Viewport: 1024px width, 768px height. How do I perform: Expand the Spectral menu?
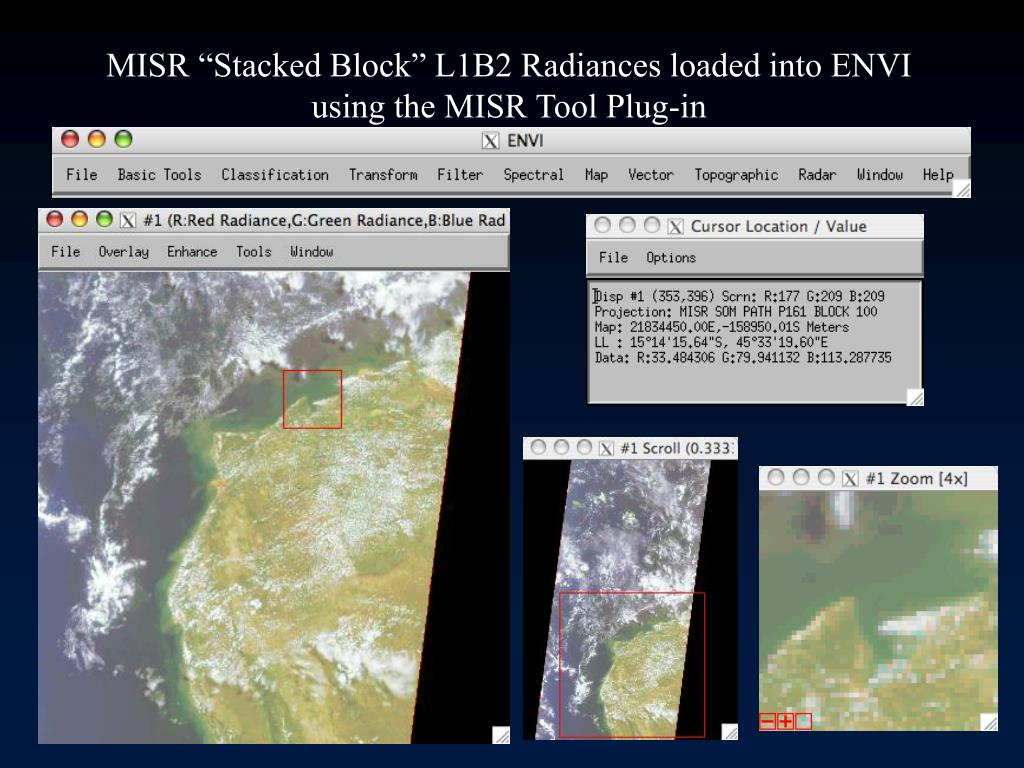(533, 175)
